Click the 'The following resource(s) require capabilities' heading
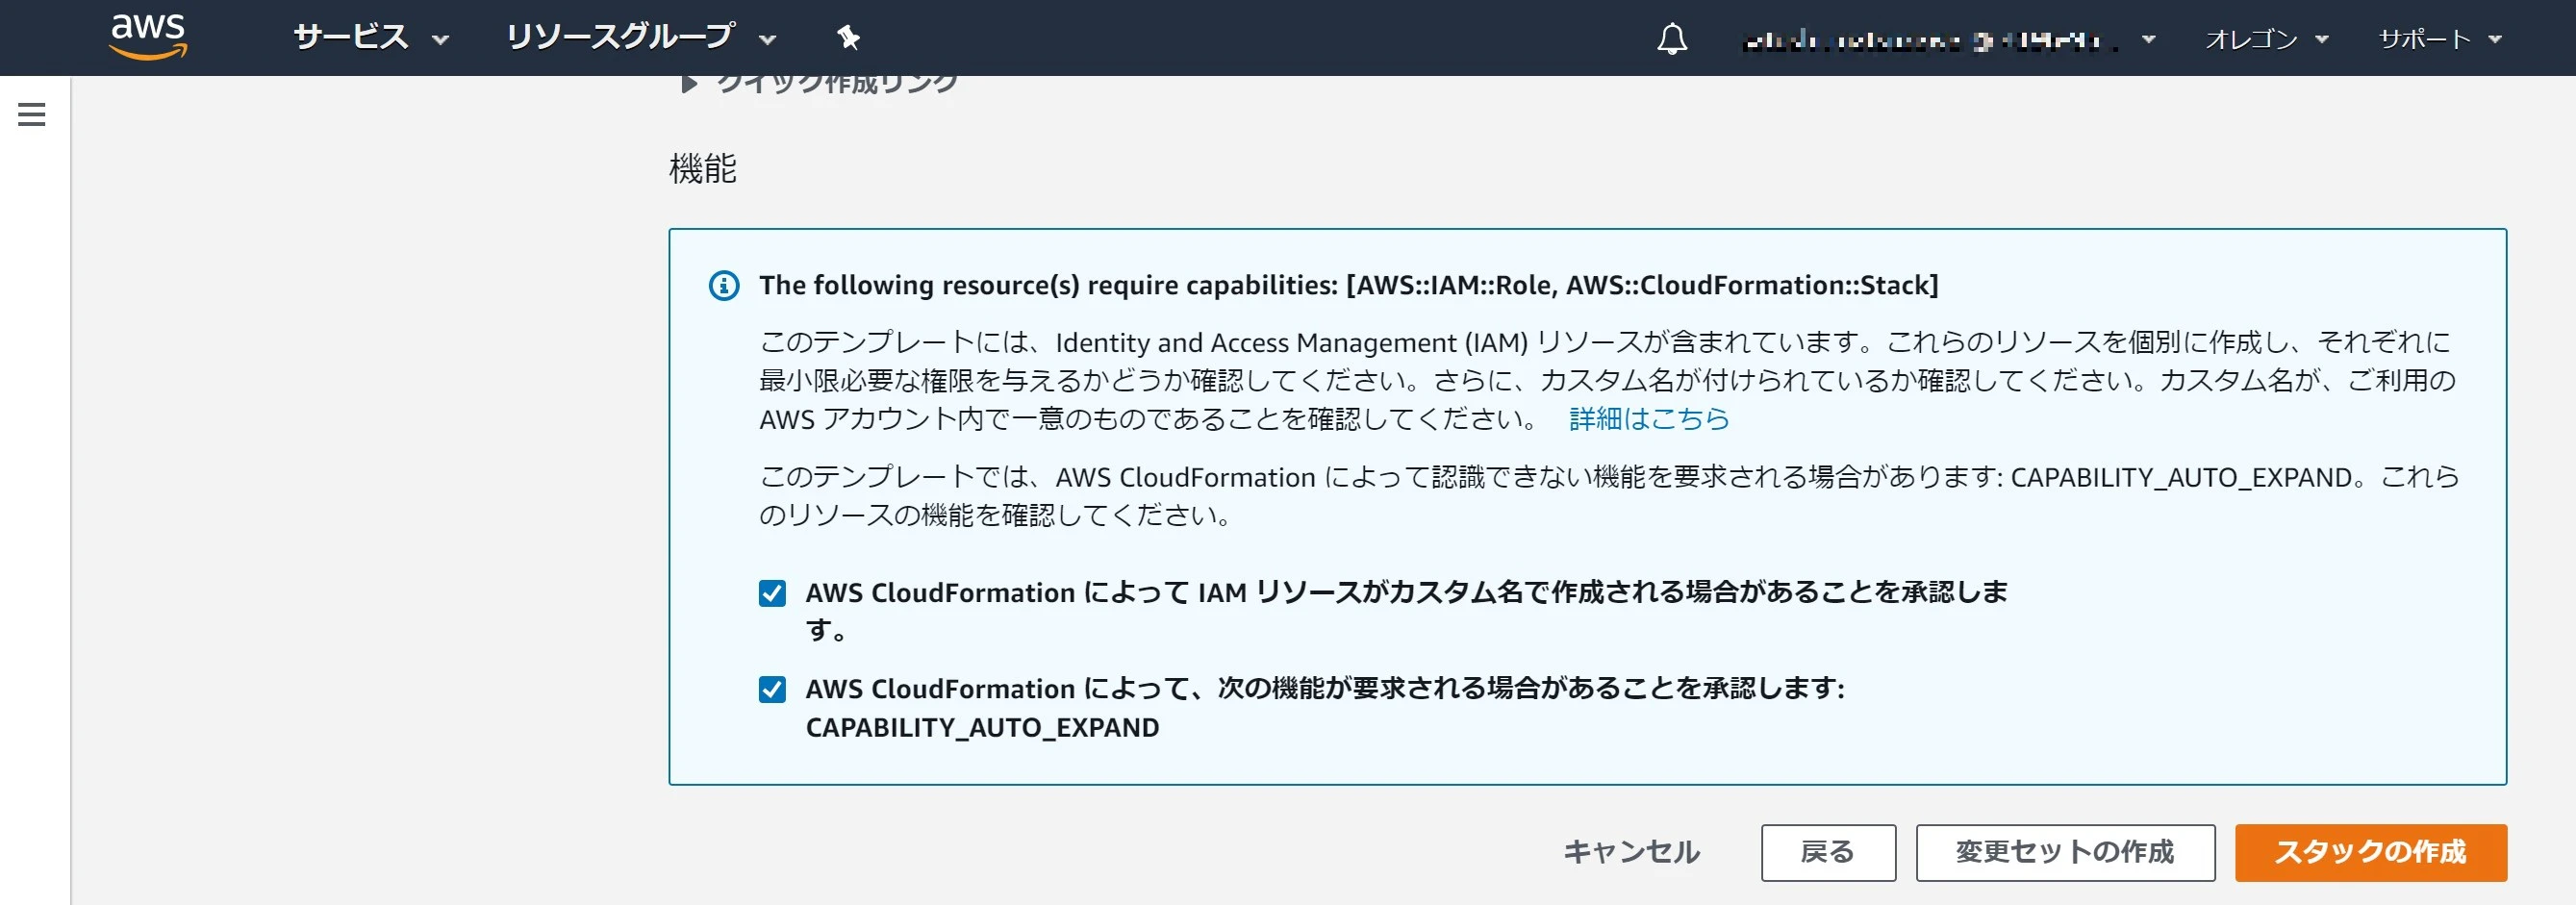The image size is (2576, 905). click(x=1348, y=285)
